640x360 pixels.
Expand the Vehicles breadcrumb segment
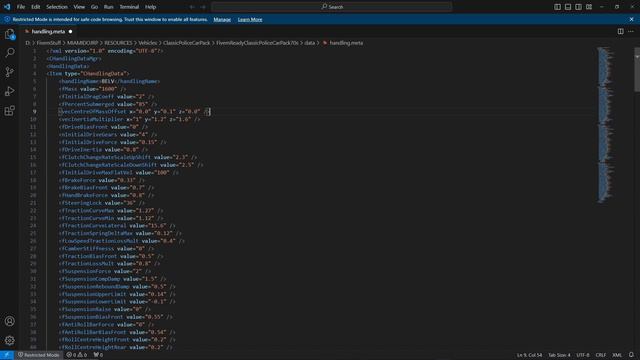[x=148, y=43]
